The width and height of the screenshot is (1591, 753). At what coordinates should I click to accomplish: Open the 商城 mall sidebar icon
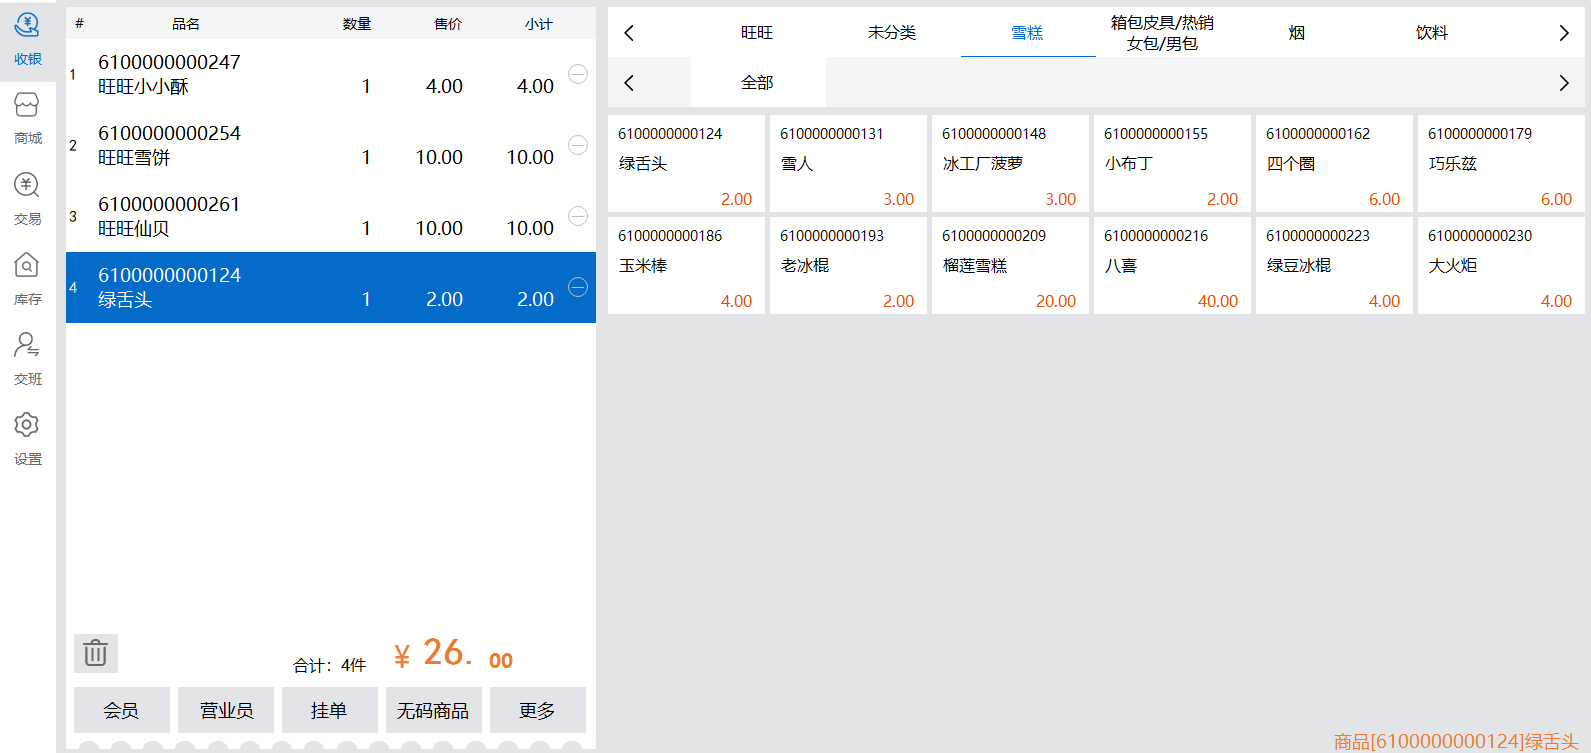pyautogui.click(x=27, y=118)
